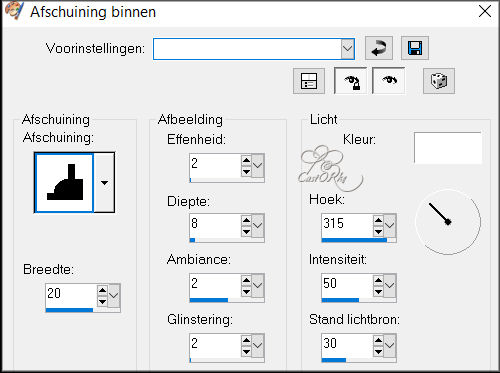Click the reset to default arrow icon
The height and width of the screenshot is (373, 500).
point(379,48)
